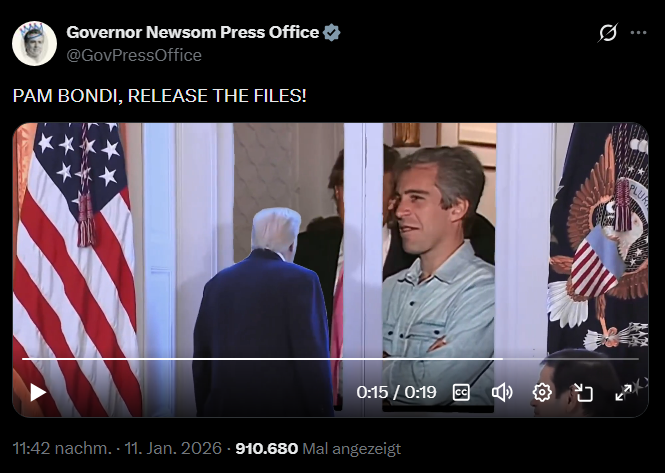The height and width of the screenshot is (473, 665).
Task: Toggle closed captions with the CC icon
Action: point(461,392)
